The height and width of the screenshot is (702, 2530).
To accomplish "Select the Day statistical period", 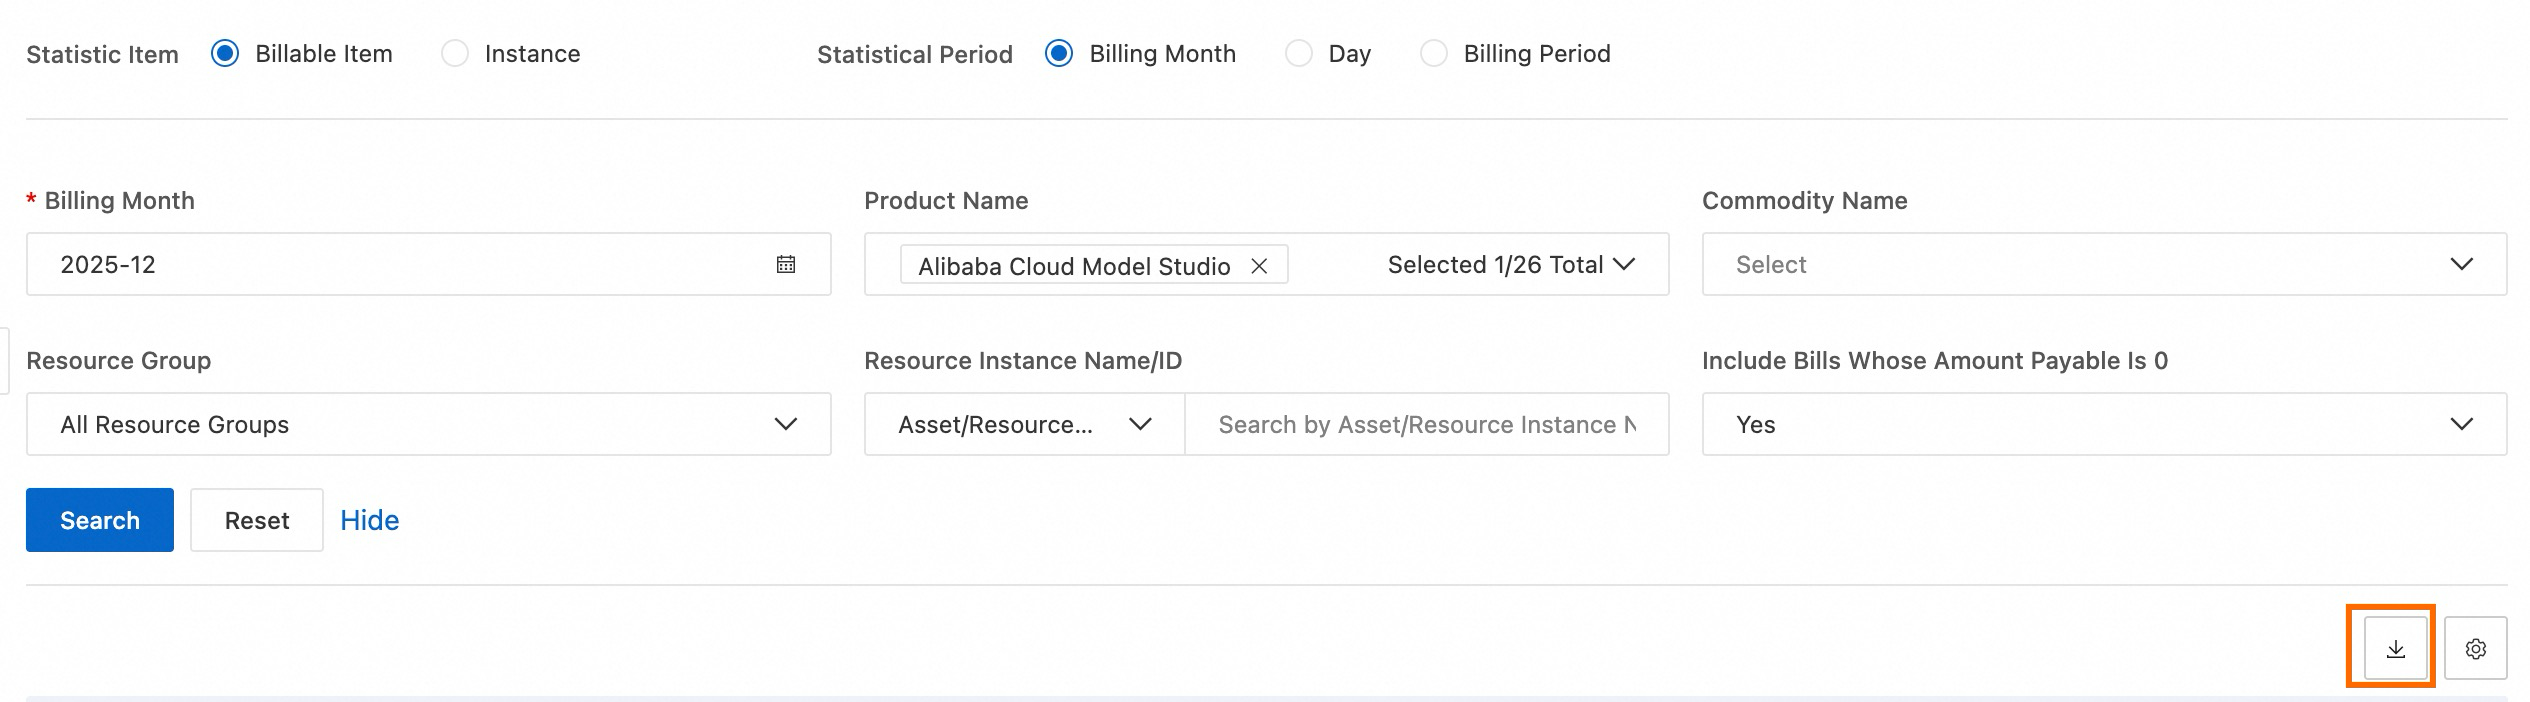I will [1298, 54].
